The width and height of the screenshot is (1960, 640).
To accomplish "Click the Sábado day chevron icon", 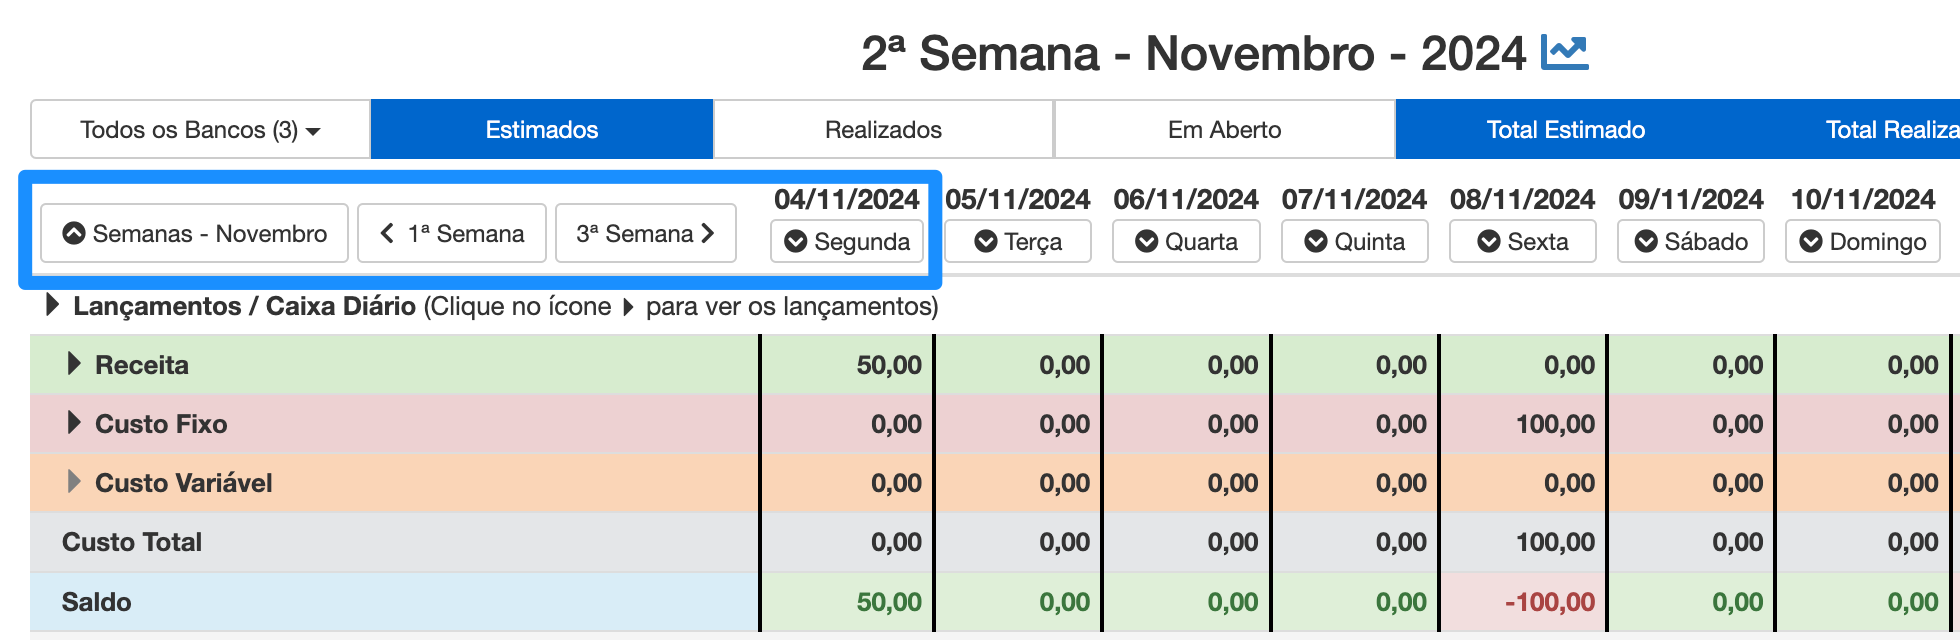I will pos(1646,242).
